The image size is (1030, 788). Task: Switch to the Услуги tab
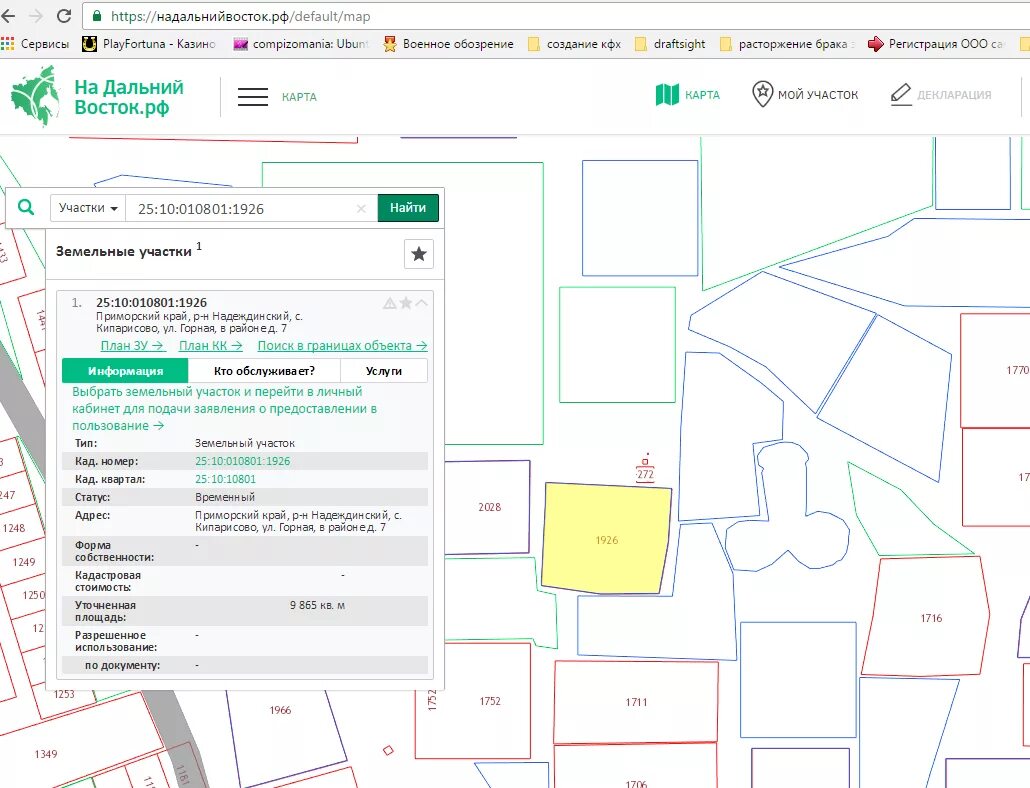(384, 370)
